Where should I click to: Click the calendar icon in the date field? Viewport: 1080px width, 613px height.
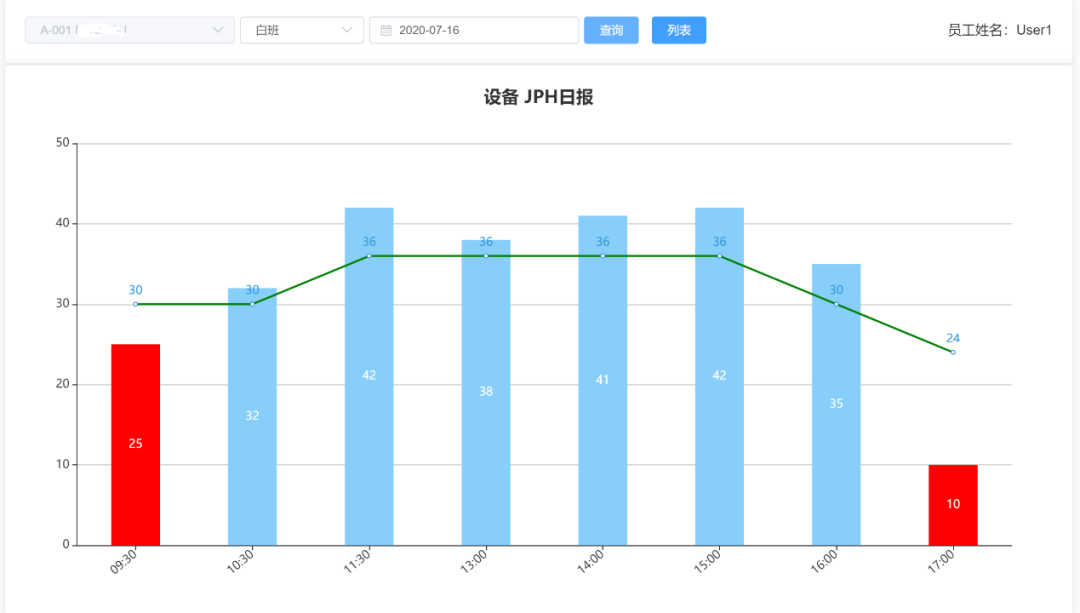point(386,31)
